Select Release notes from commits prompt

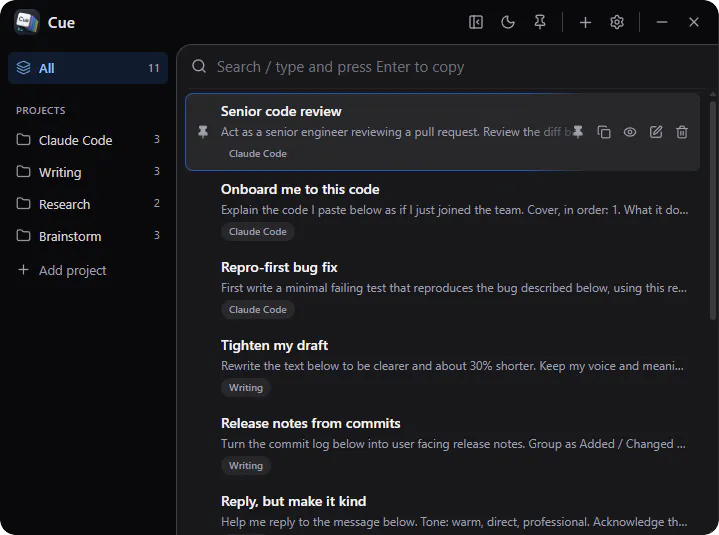(442, 444)
